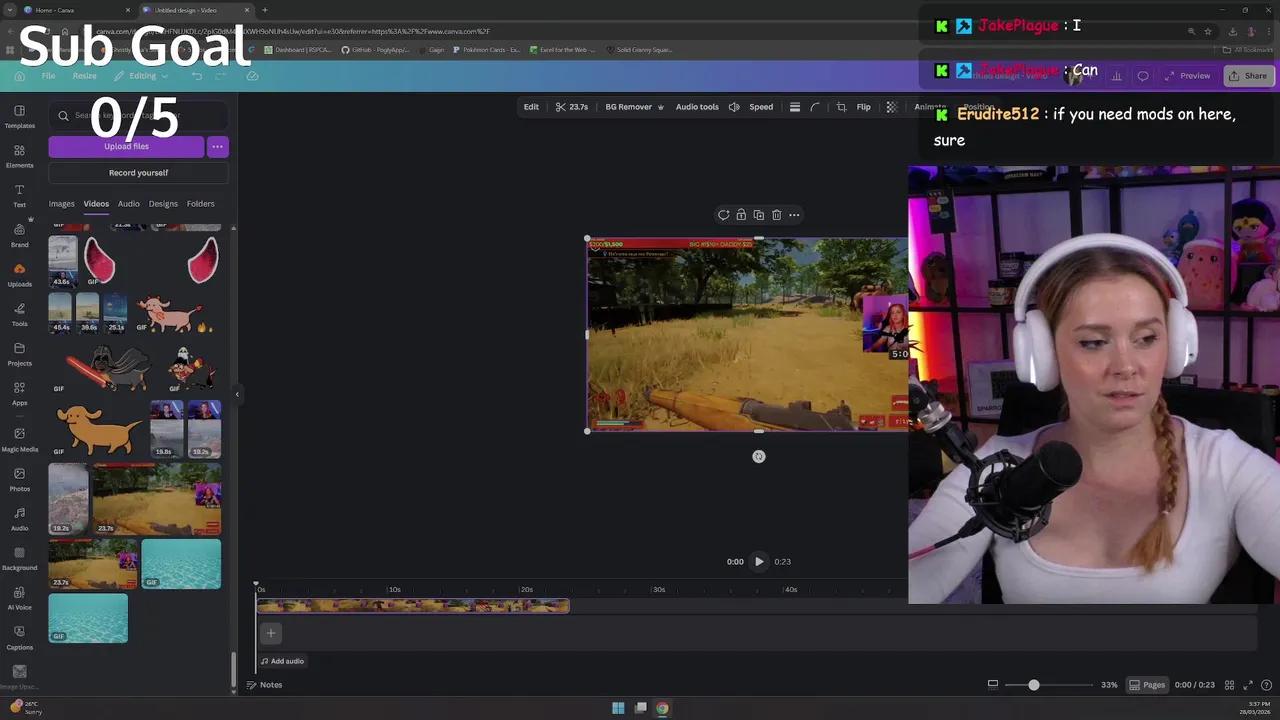
Task: Select the orange dachshund GIF thumbnail
Action: point(97,430)
